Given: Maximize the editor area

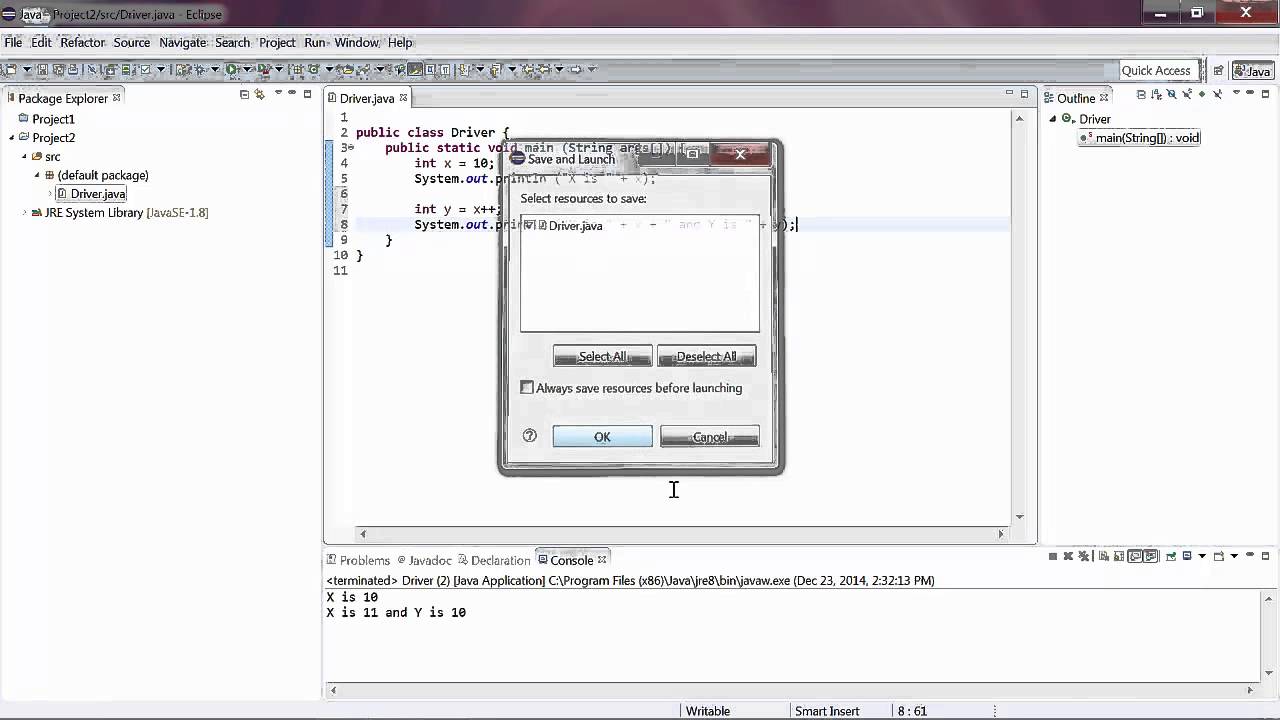Looking at the screenshot, I should tap(1024, 94).
